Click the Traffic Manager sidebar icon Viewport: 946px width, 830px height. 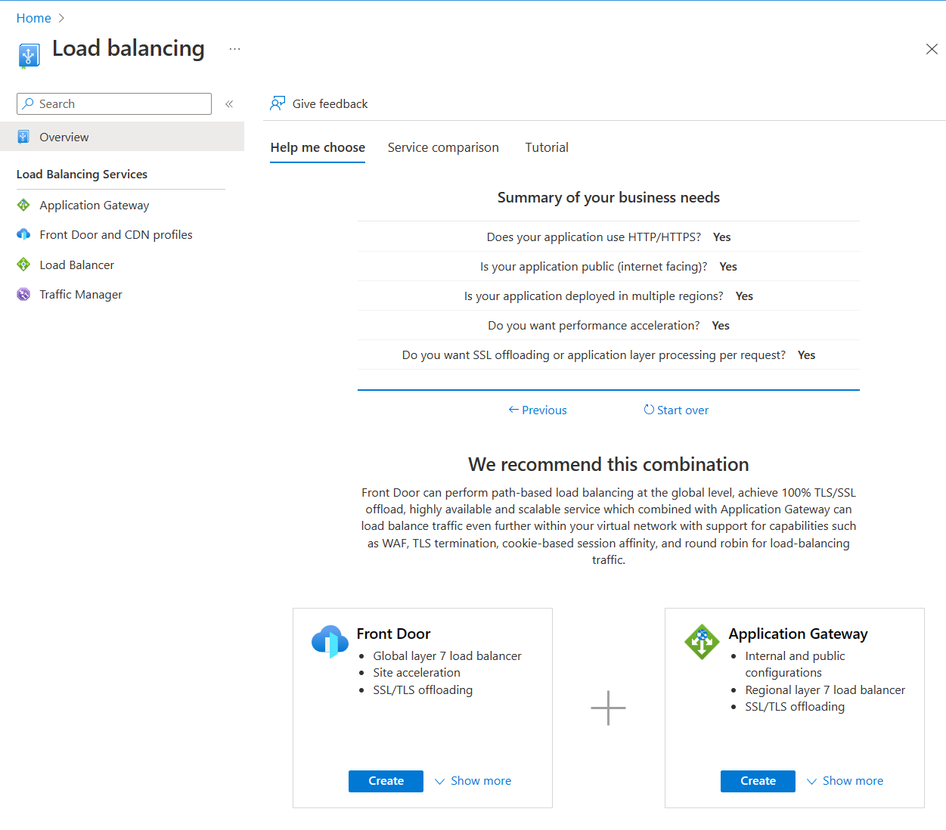24,294
